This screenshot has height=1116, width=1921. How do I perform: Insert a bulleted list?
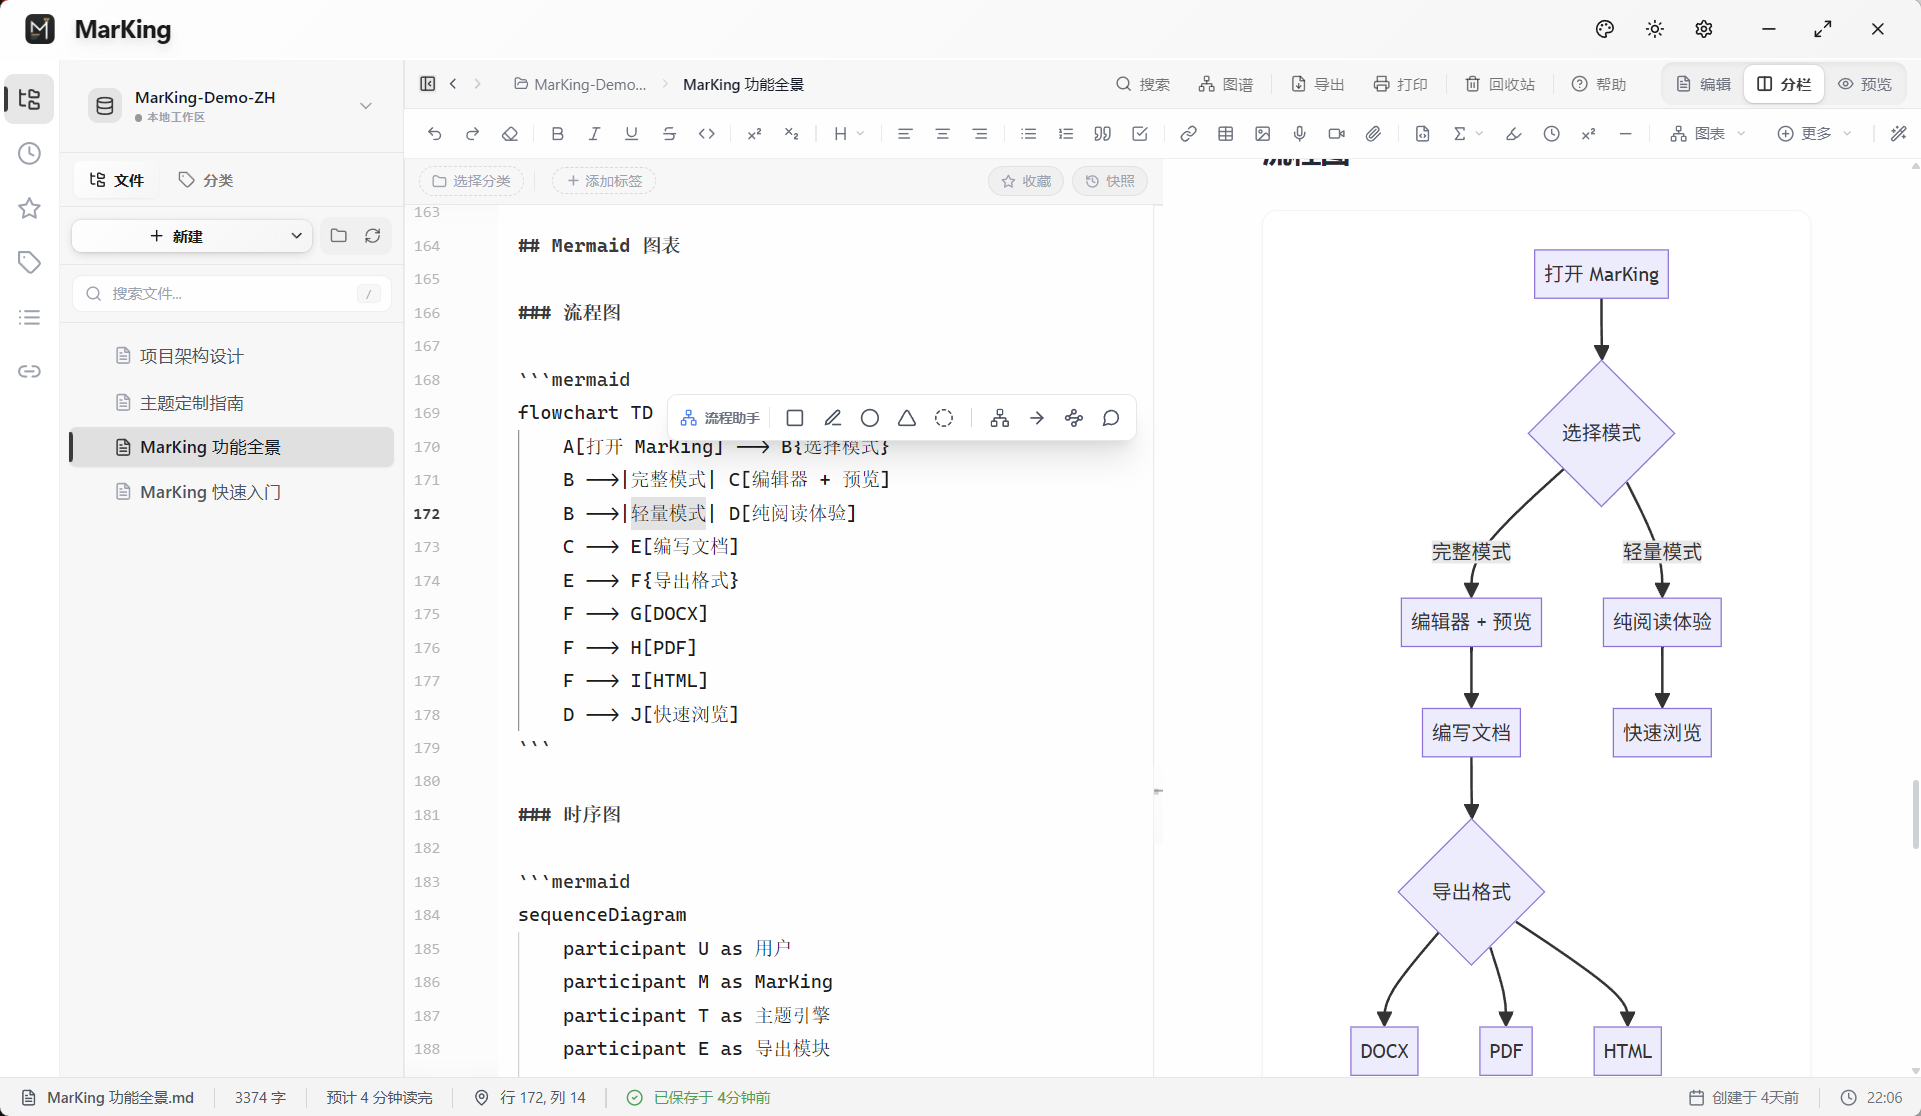point(1028,134)
